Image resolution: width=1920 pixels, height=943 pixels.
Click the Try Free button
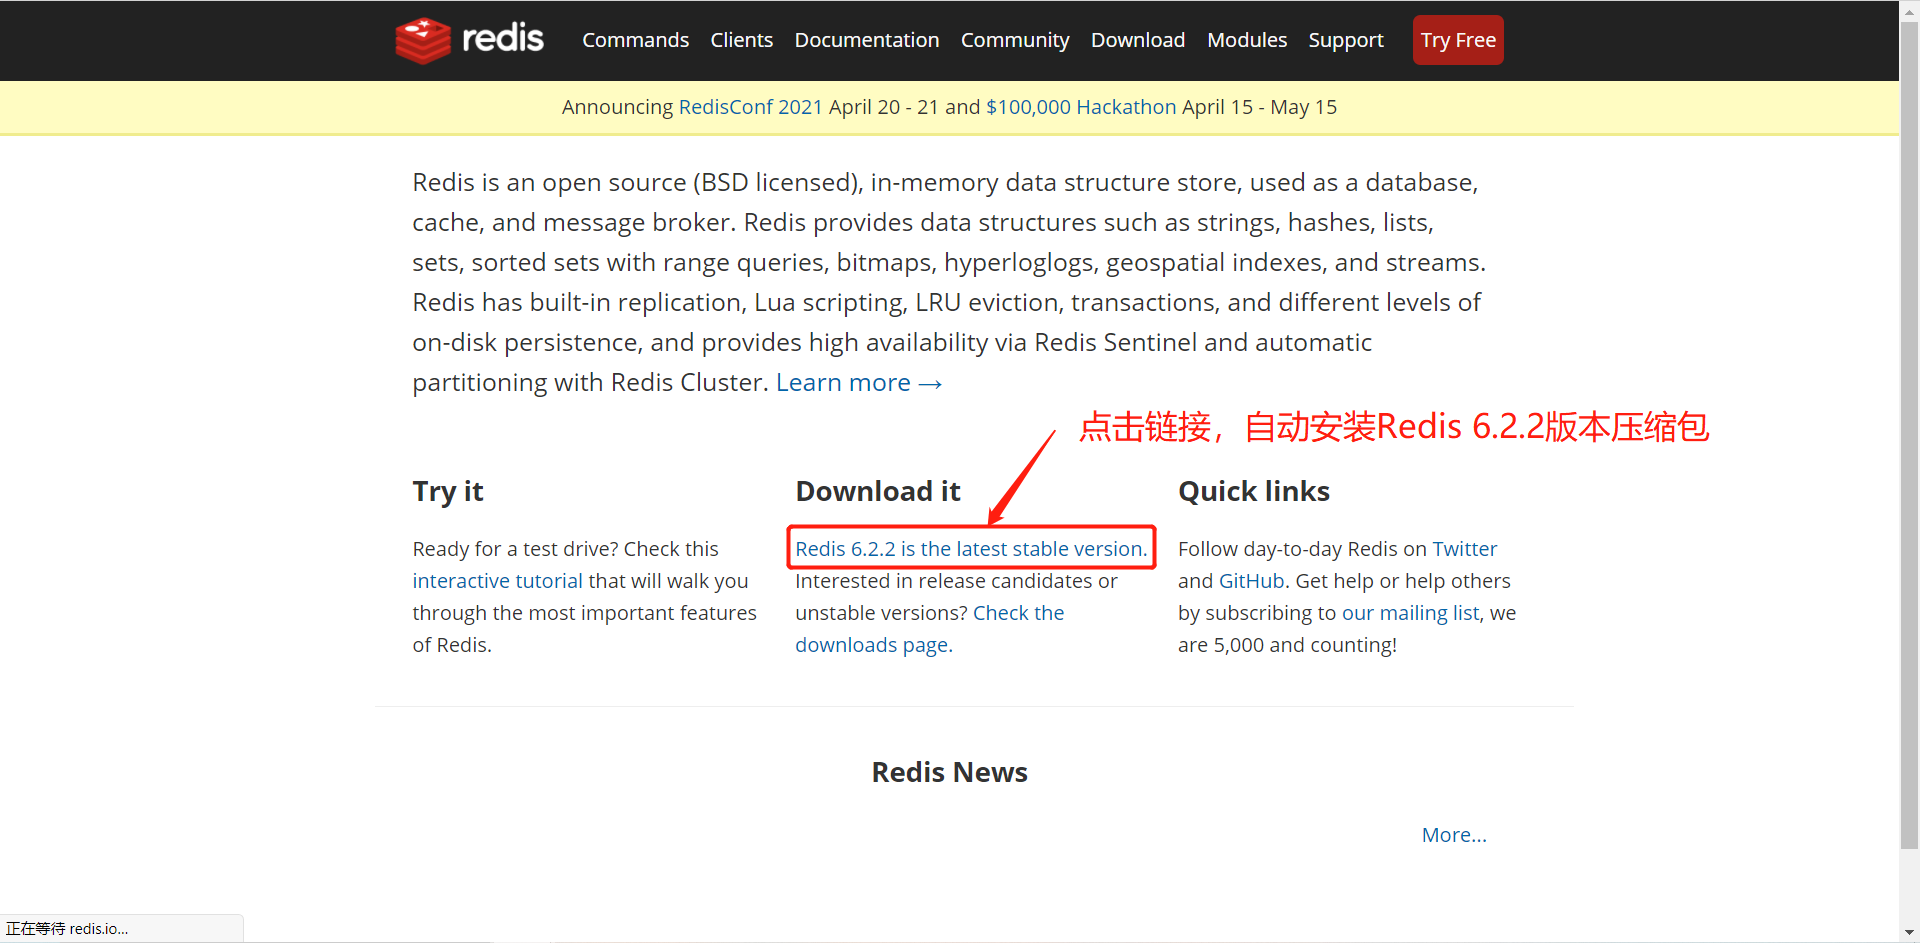pyautogui.click(x=1457, y=40)
